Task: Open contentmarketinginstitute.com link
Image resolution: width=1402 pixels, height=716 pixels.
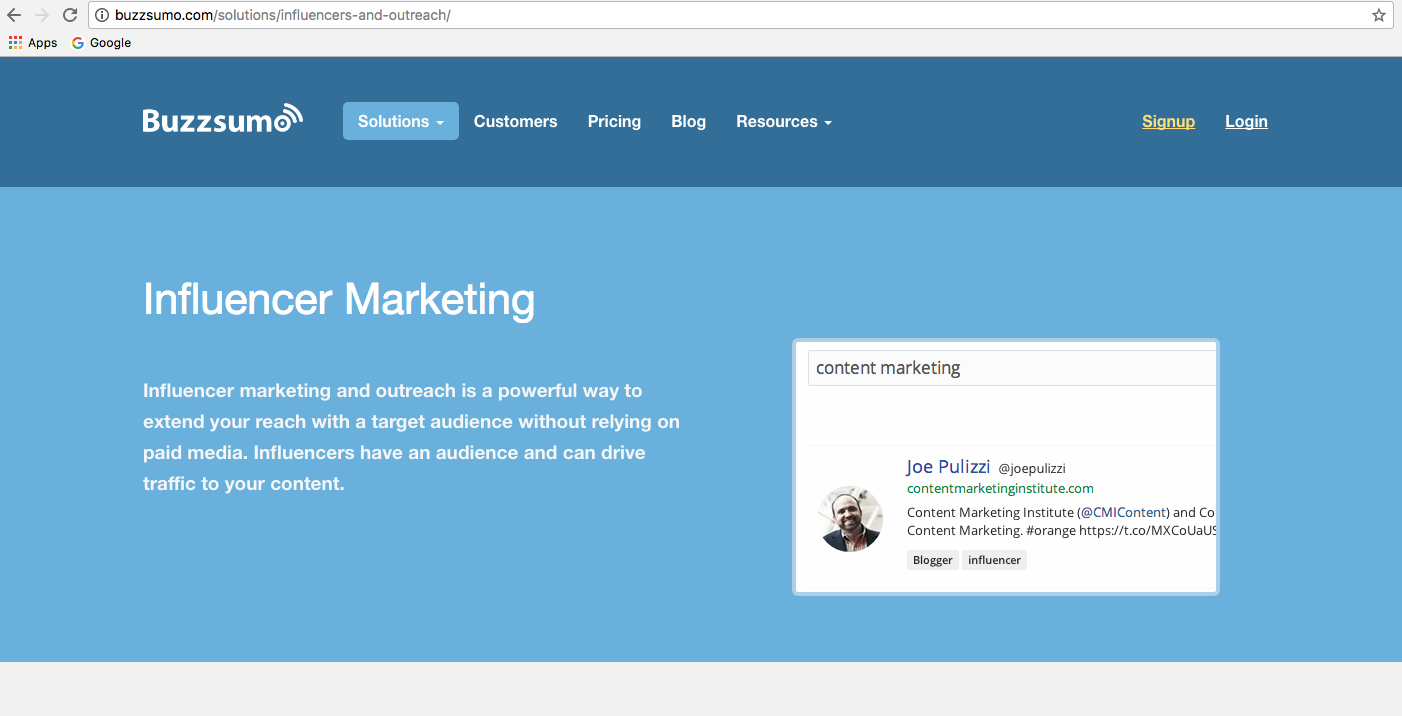Action: click(1000, 489)
